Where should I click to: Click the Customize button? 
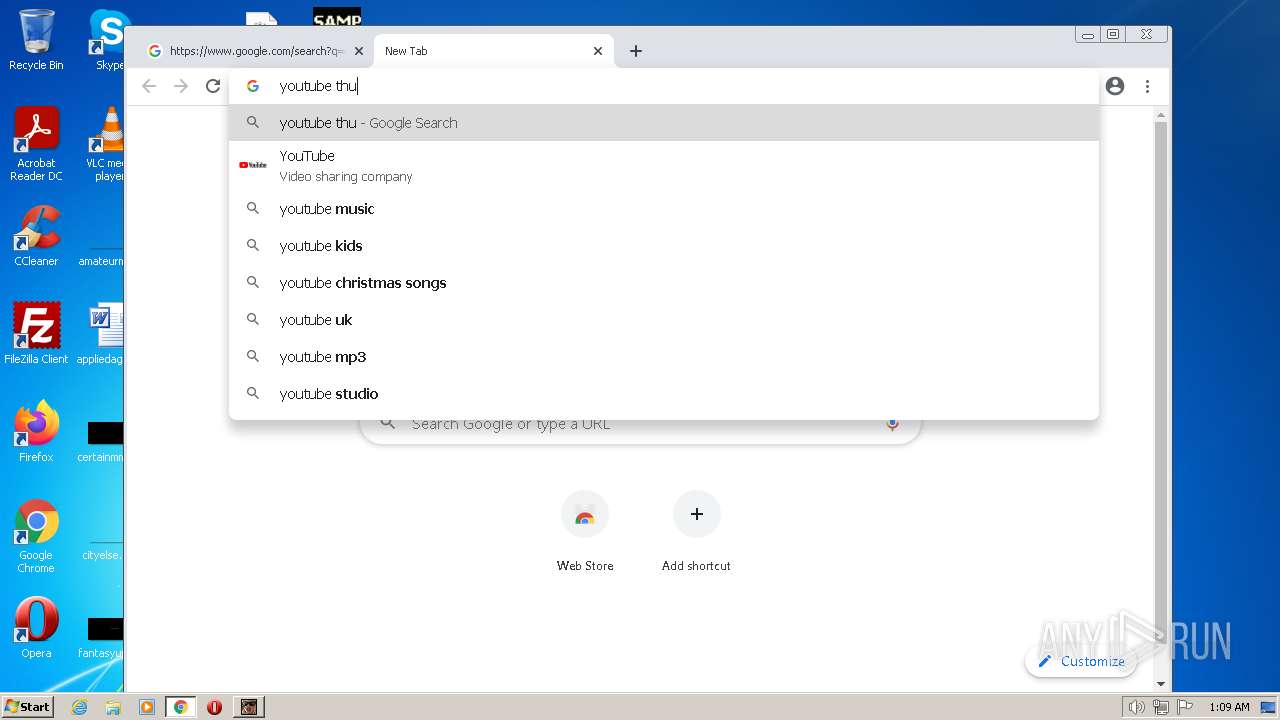click(x=1081, y=661)
